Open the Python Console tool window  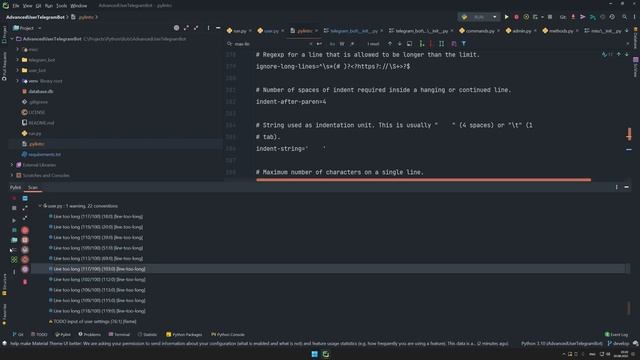228,335
